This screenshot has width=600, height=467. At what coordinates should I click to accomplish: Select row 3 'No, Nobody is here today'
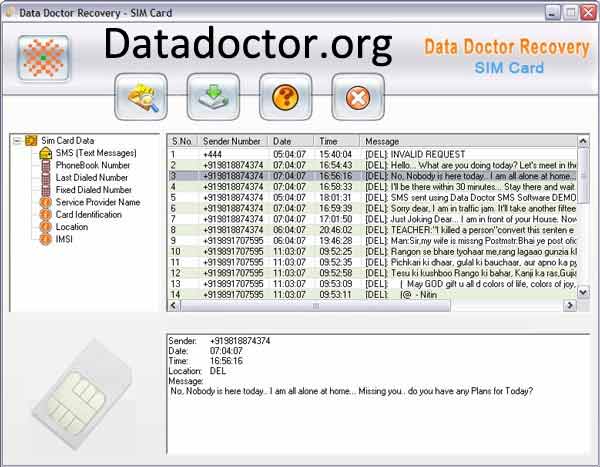point(372,176)
